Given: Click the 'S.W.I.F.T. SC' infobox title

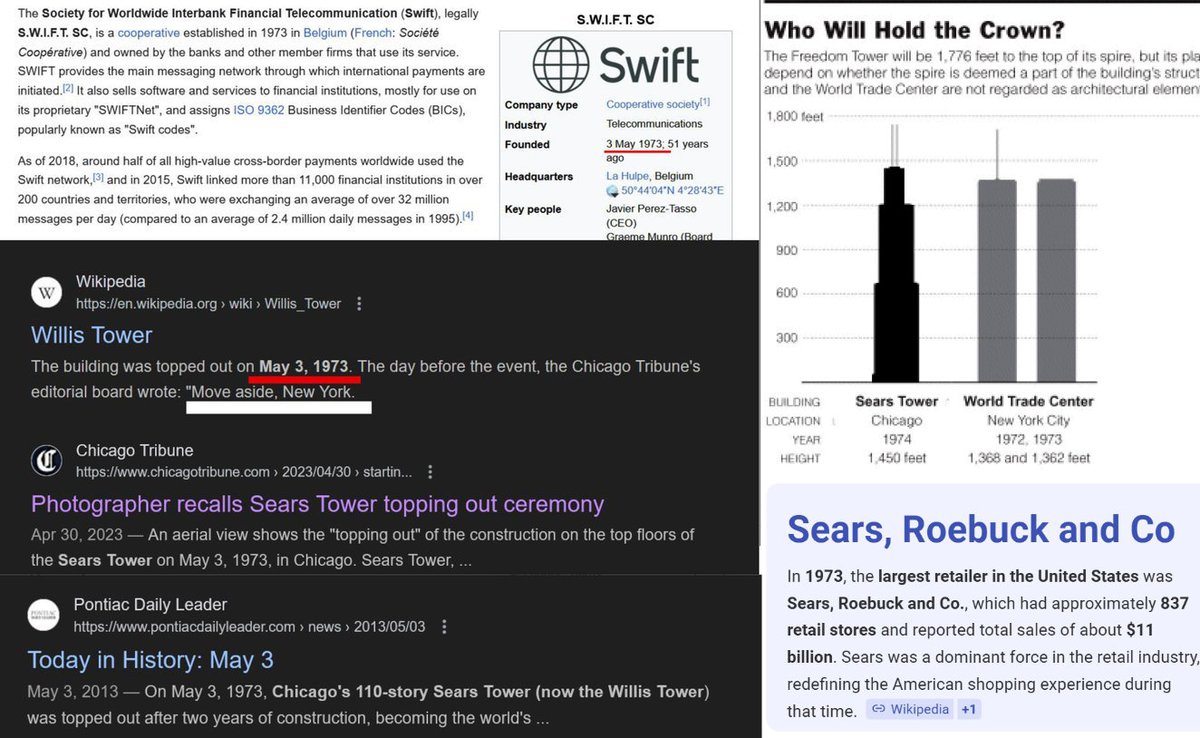Looking at the screenshot, I should (616, 20).
